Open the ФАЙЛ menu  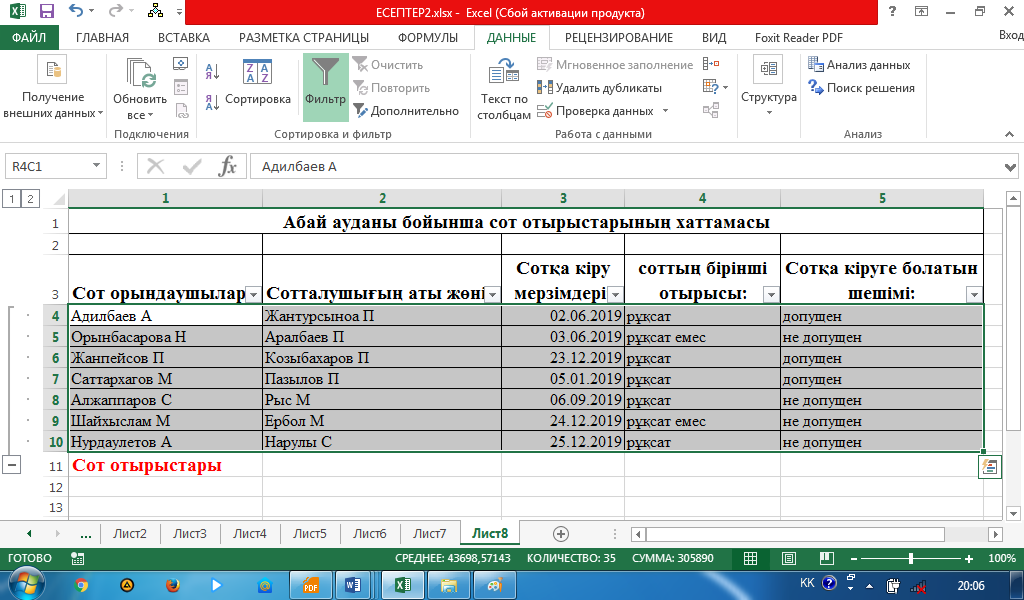[29, 37]
